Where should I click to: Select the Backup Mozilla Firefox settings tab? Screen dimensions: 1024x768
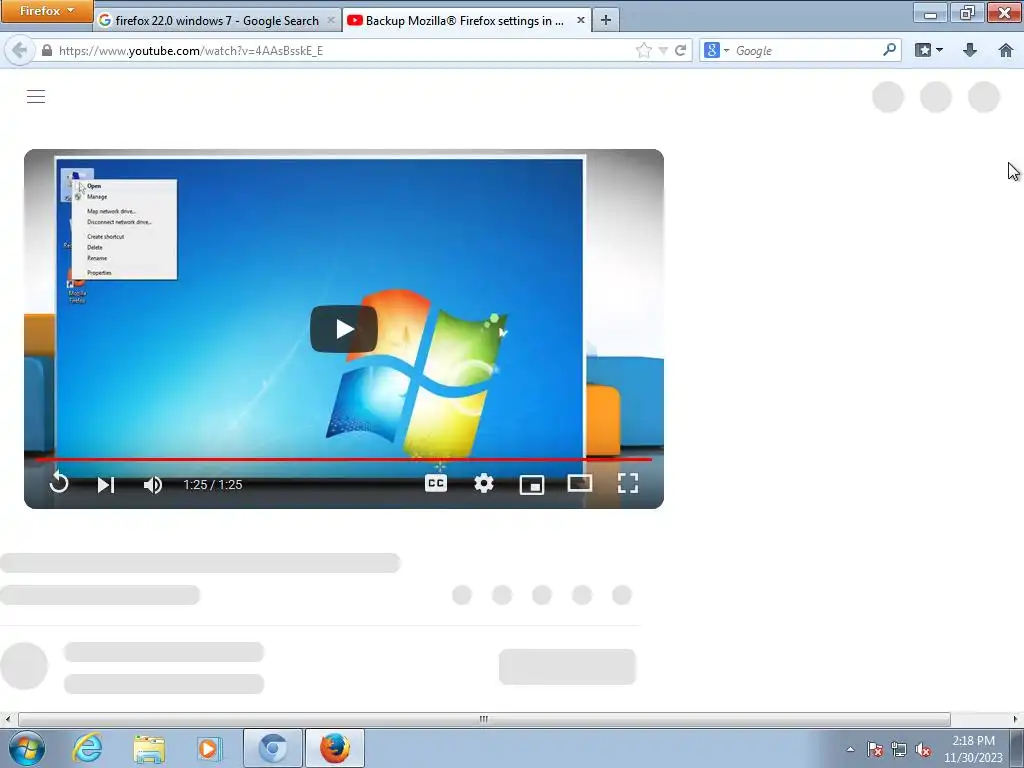[465, 20]
